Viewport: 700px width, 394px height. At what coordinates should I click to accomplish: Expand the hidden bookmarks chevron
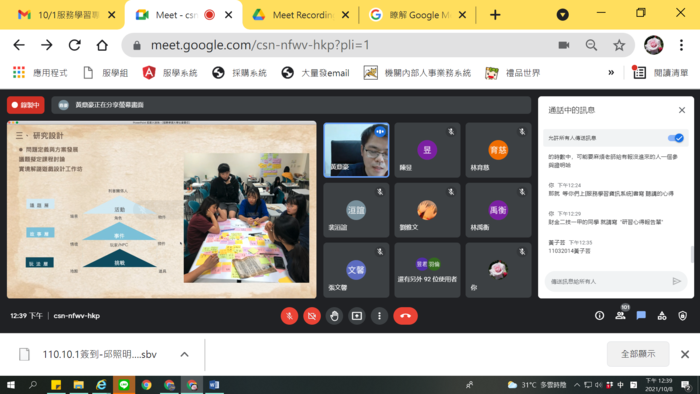pyautogui.click(x=611, y=72)
